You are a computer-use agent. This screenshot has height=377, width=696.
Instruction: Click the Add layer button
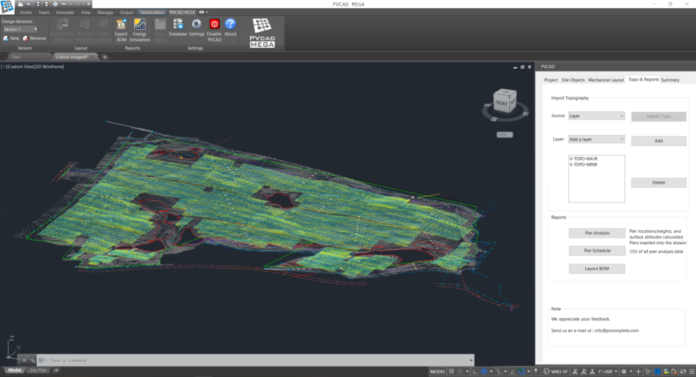[658, 141]
